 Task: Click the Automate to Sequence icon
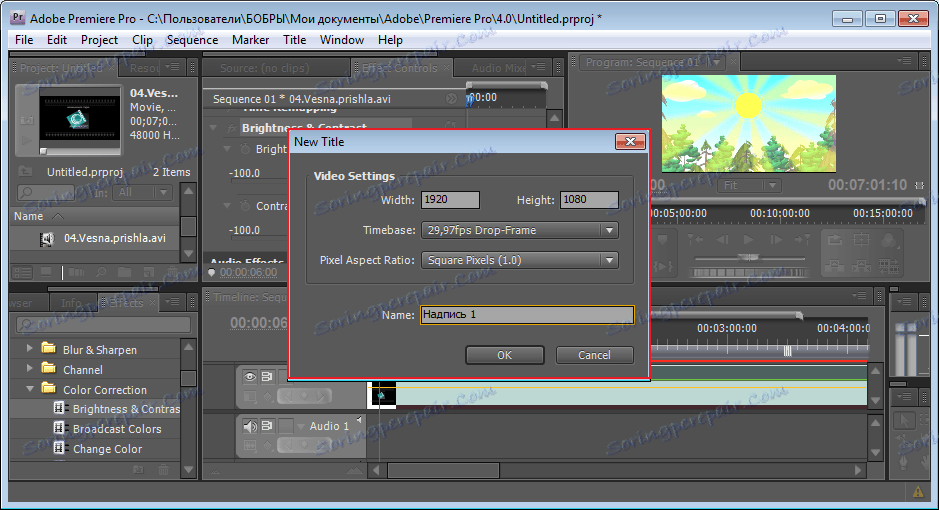coord(76,272)
